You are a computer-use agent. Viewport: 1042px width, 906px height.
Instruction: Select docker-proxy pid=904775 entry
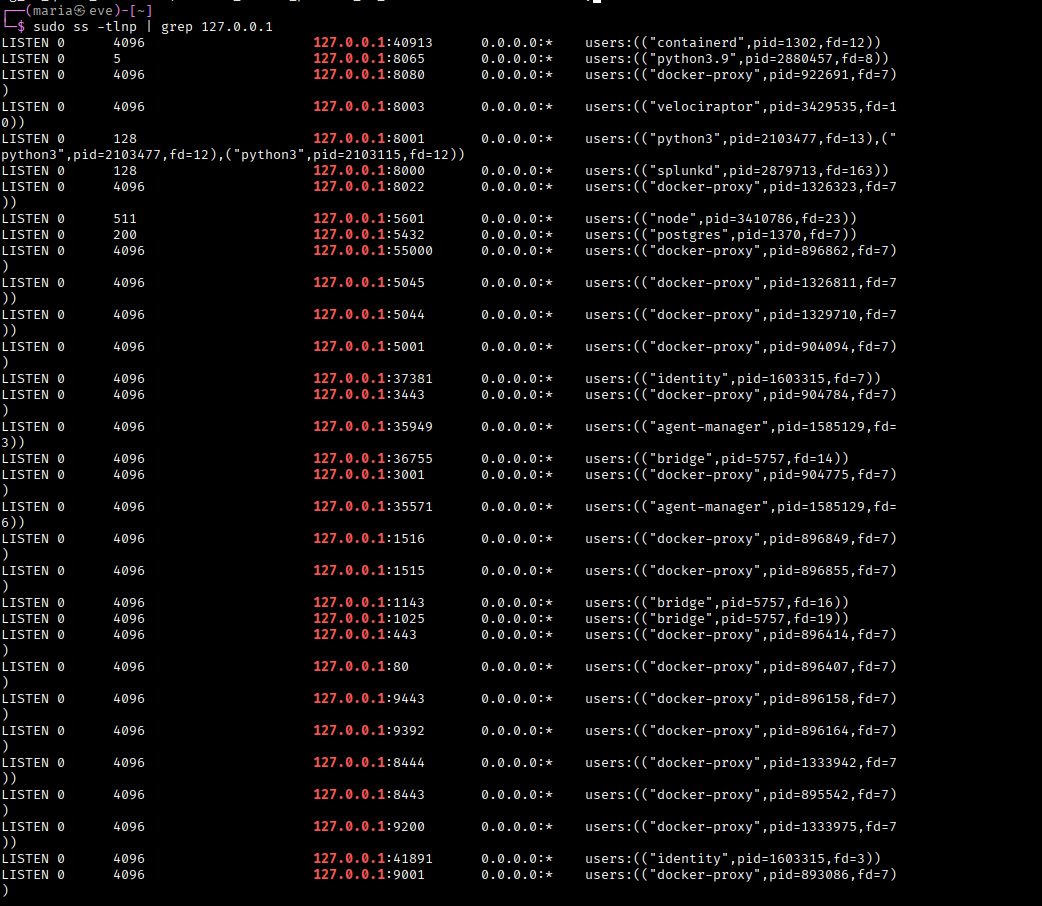[x=741, y=473]
